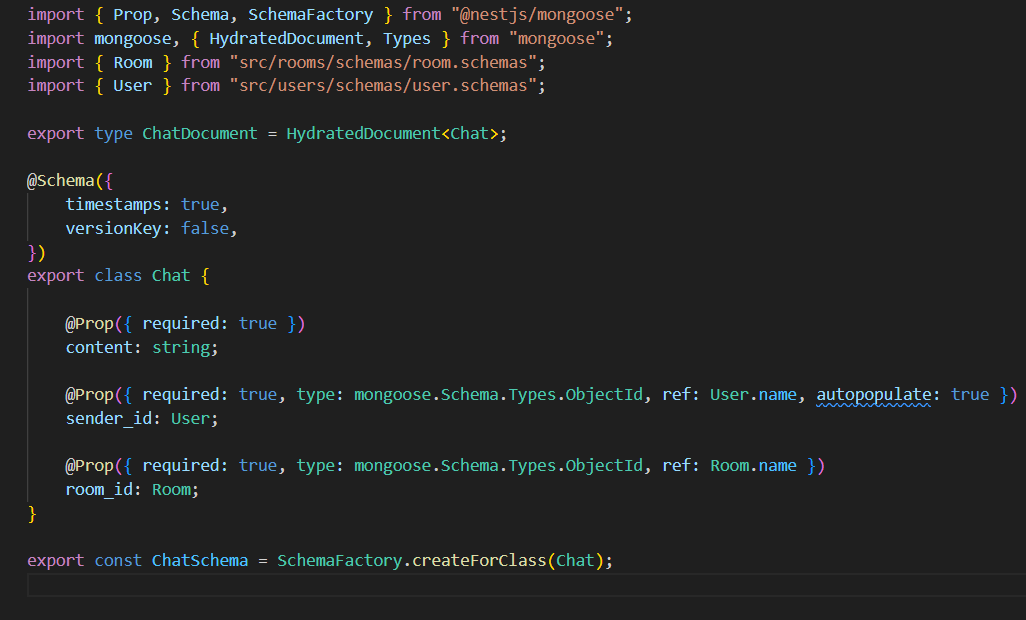The height and width of the screenshot is (620, 1026).
Task: Click Room.name in the room_id ref
Action: [753, 466]
